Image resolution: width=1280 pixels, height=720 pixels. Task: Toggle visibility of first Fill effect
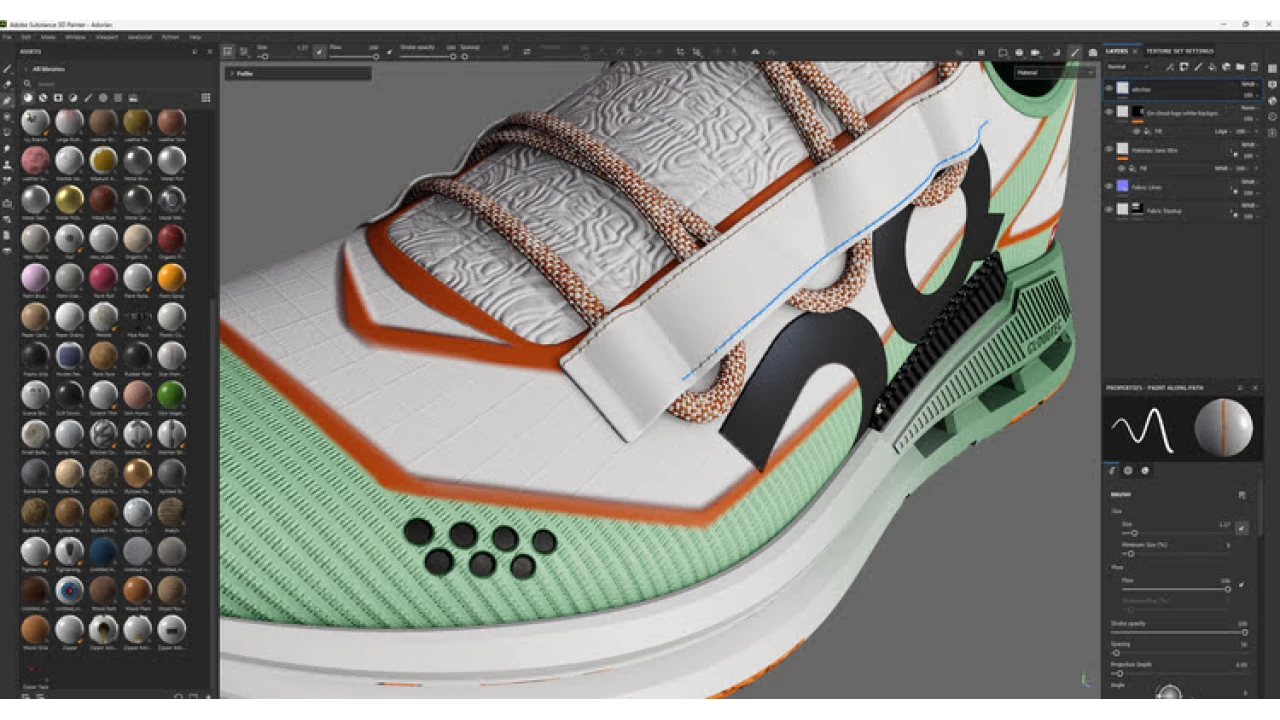1136,131
